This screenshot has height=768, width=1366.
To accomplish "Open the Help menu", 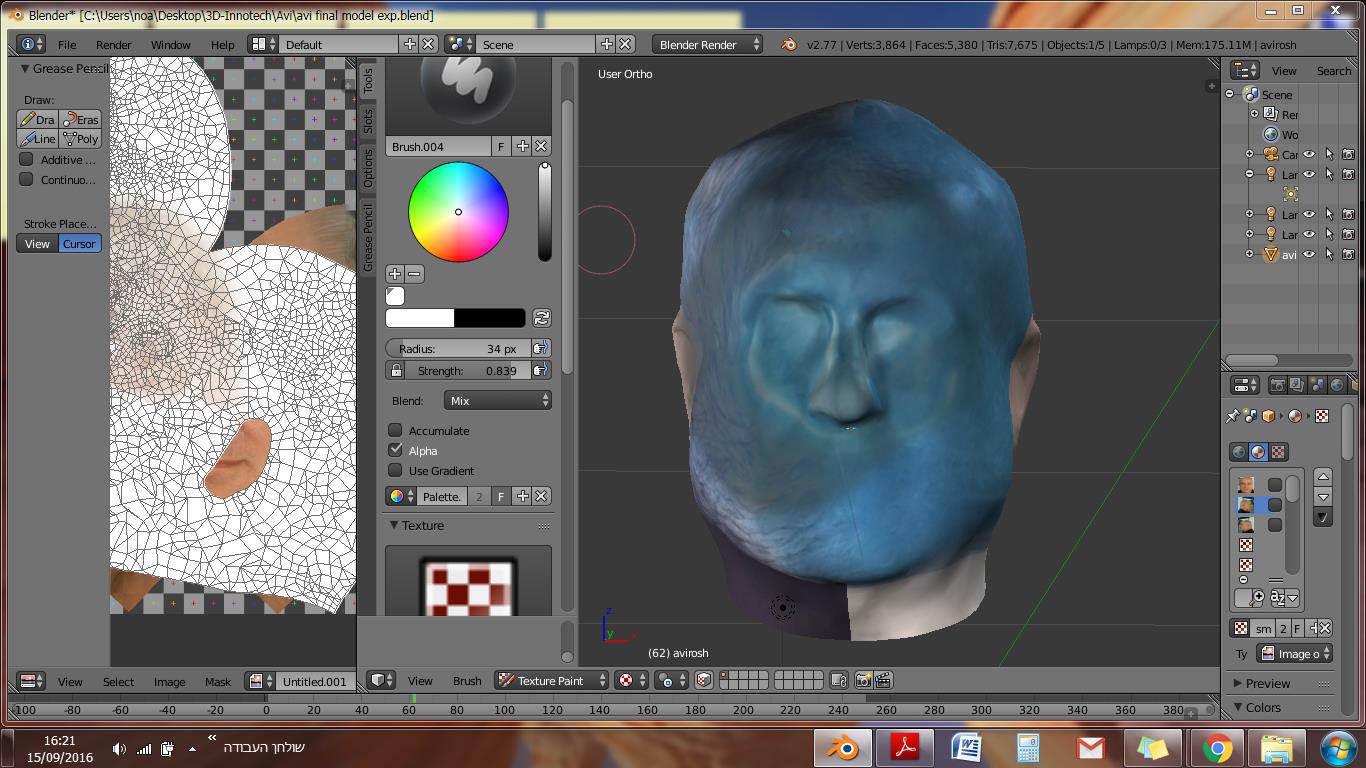I will [222, 45].
